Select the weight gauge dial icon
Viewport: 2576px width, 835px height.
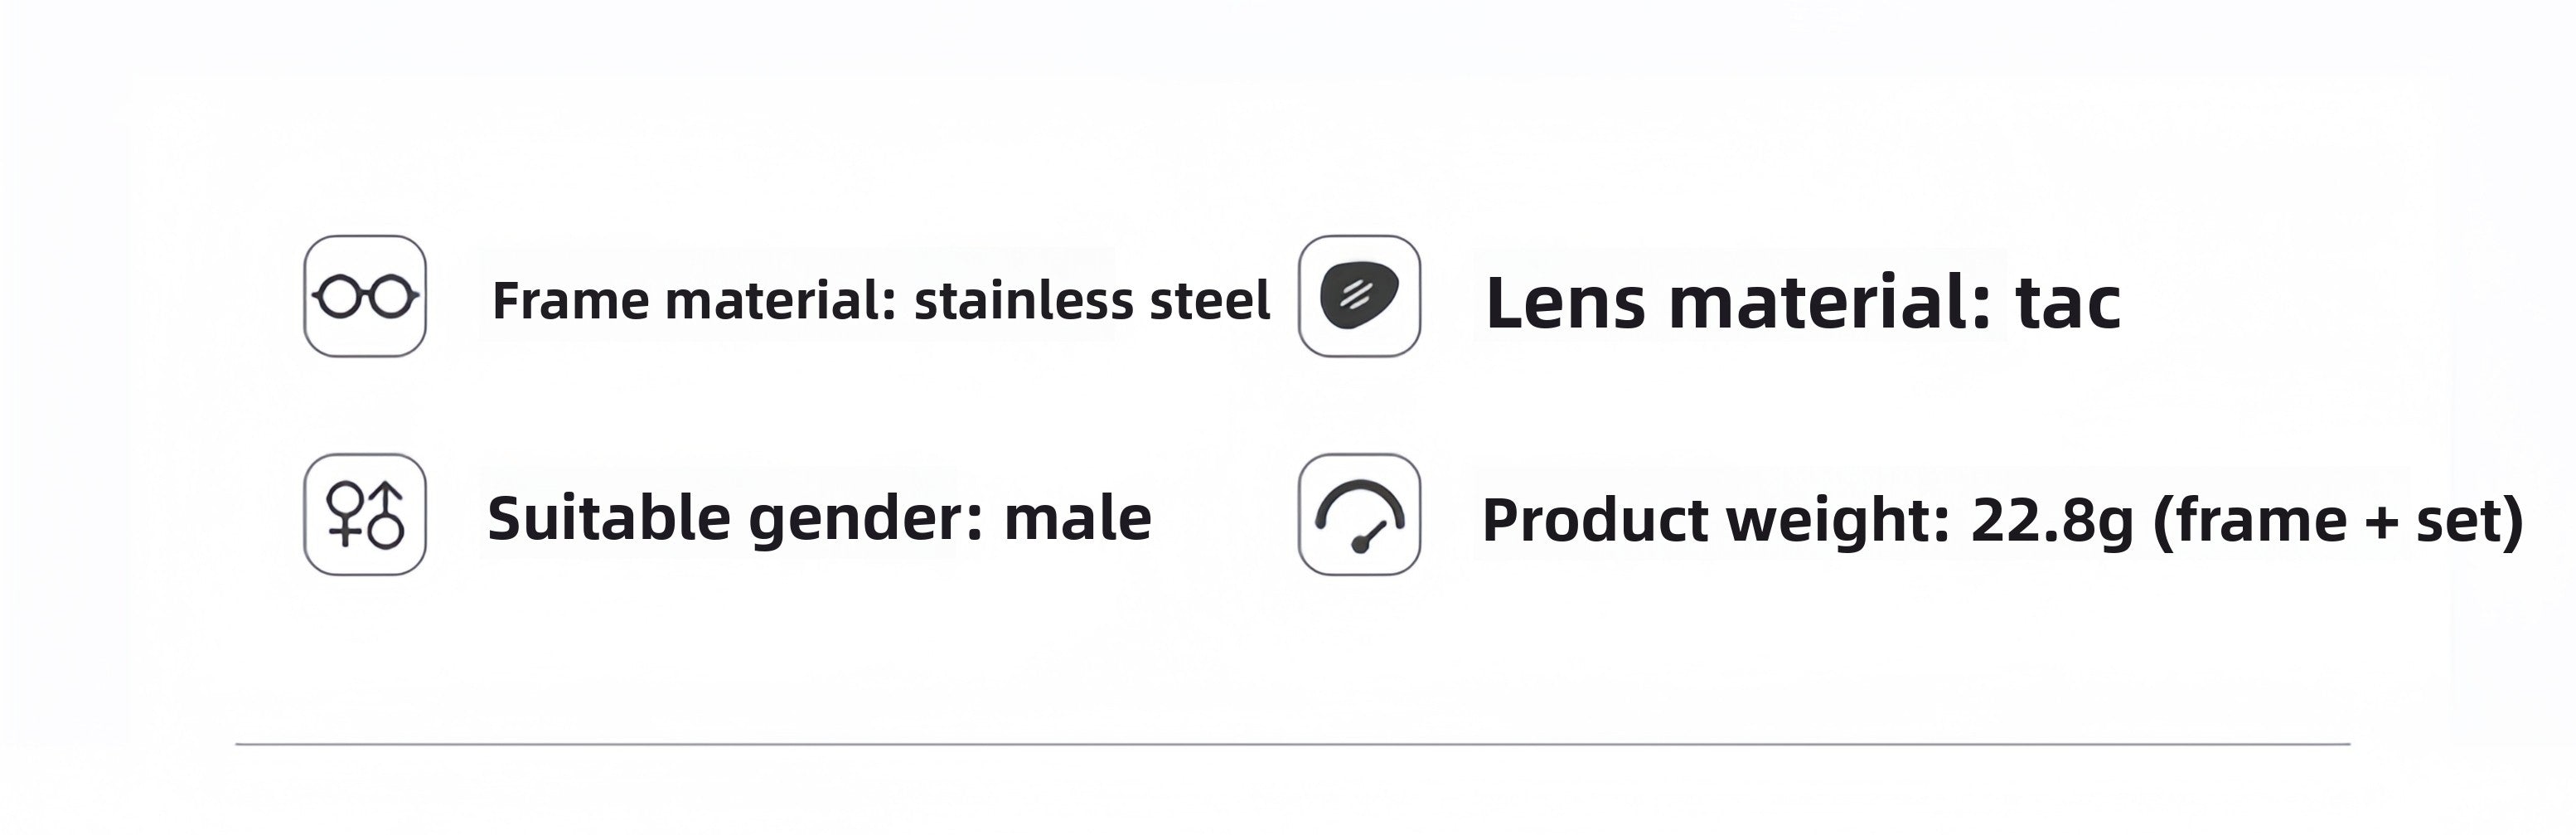(1359, 514)
